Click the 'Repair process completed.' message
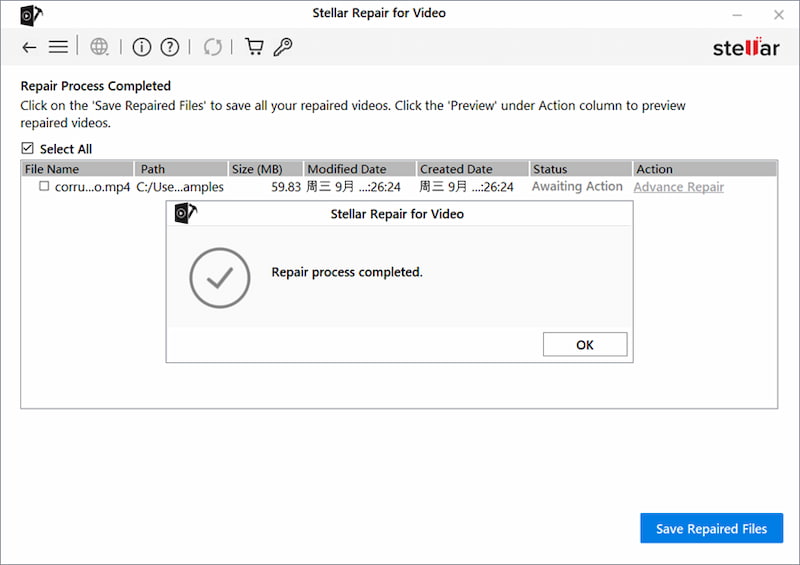 click(347, 272)
